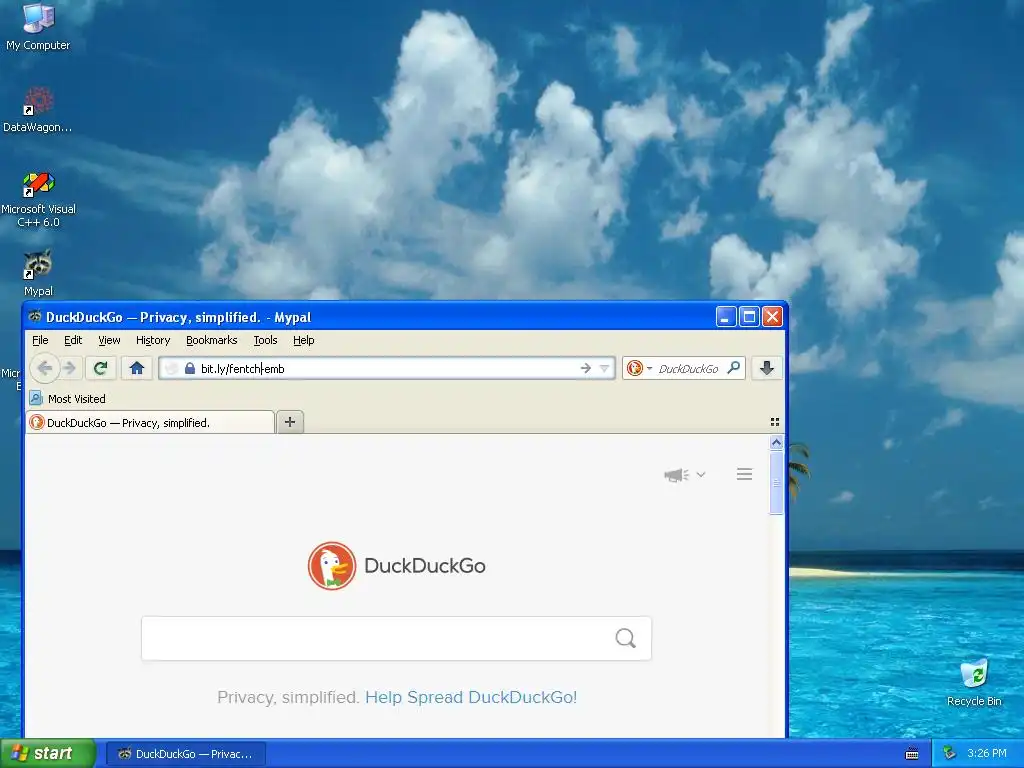Image resolution: width=1024 pixels, height=768 pixels.
Task: Click the vertical scrollbar thumb
Action: point(776,483)
